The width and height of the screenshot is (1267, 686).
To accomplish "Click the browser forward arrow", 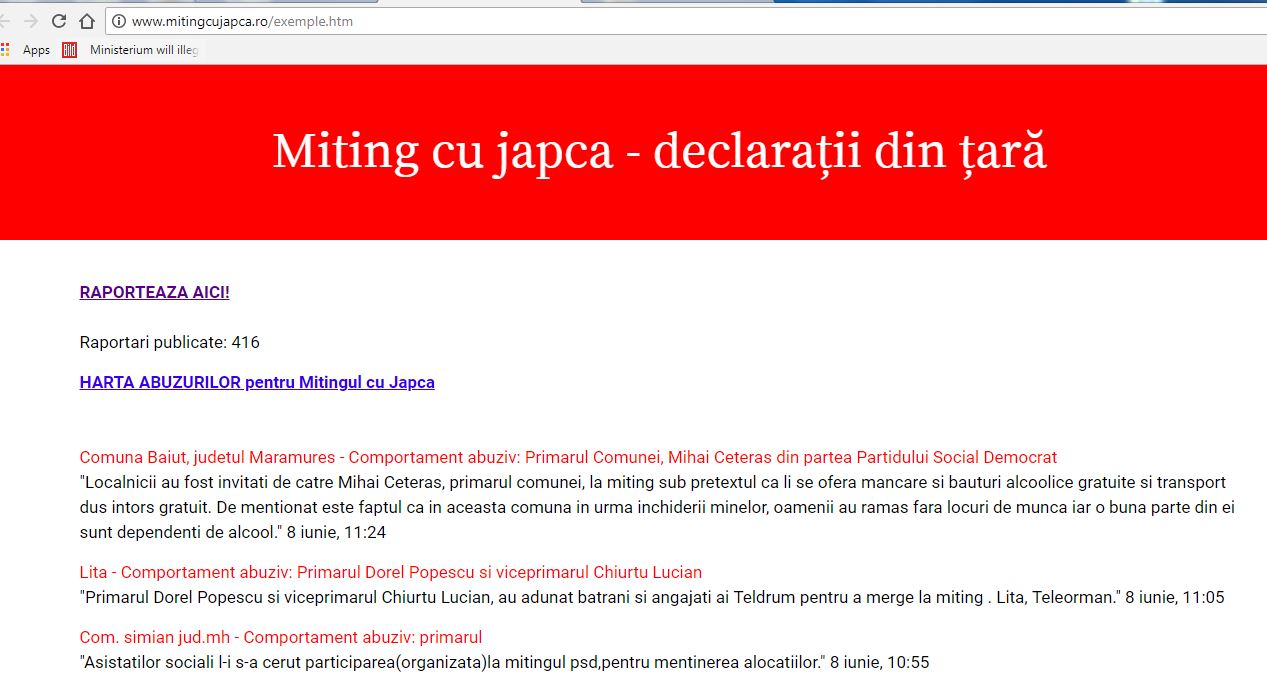I will pyautogui.click(x=31, y=21).
